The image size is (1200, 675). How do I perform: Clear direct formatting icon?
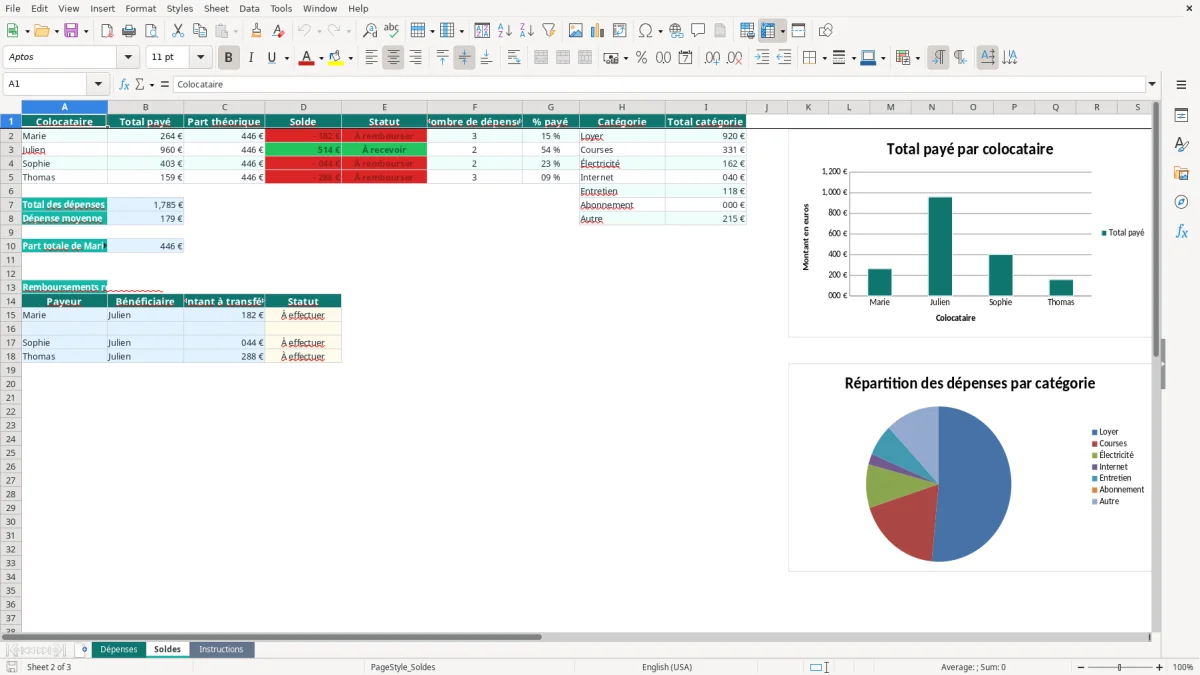coord(278,31)
